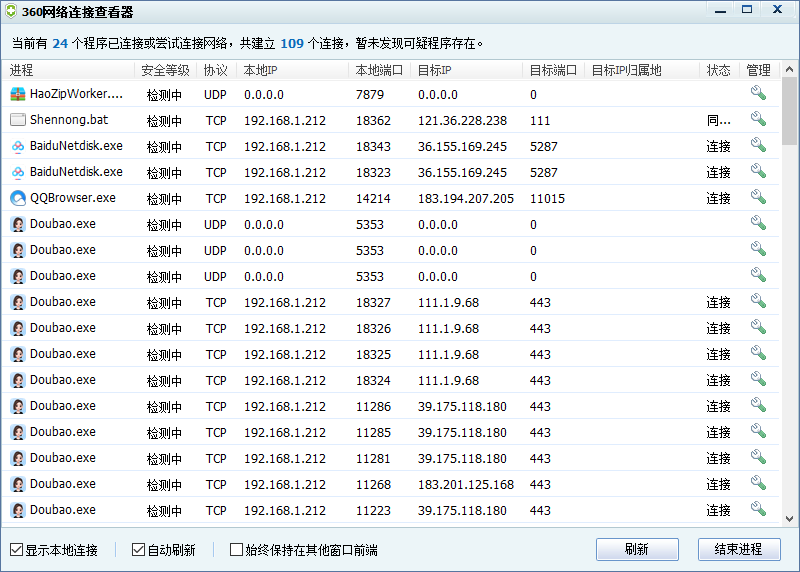Select local port 7879 cell
Screen dimensions: 800x572
click(x=370, y=94)
